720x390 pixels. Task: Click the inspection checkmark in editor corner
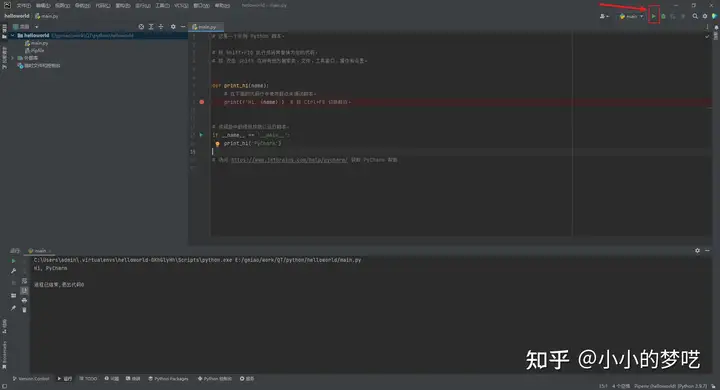click(x=707, y=37)
